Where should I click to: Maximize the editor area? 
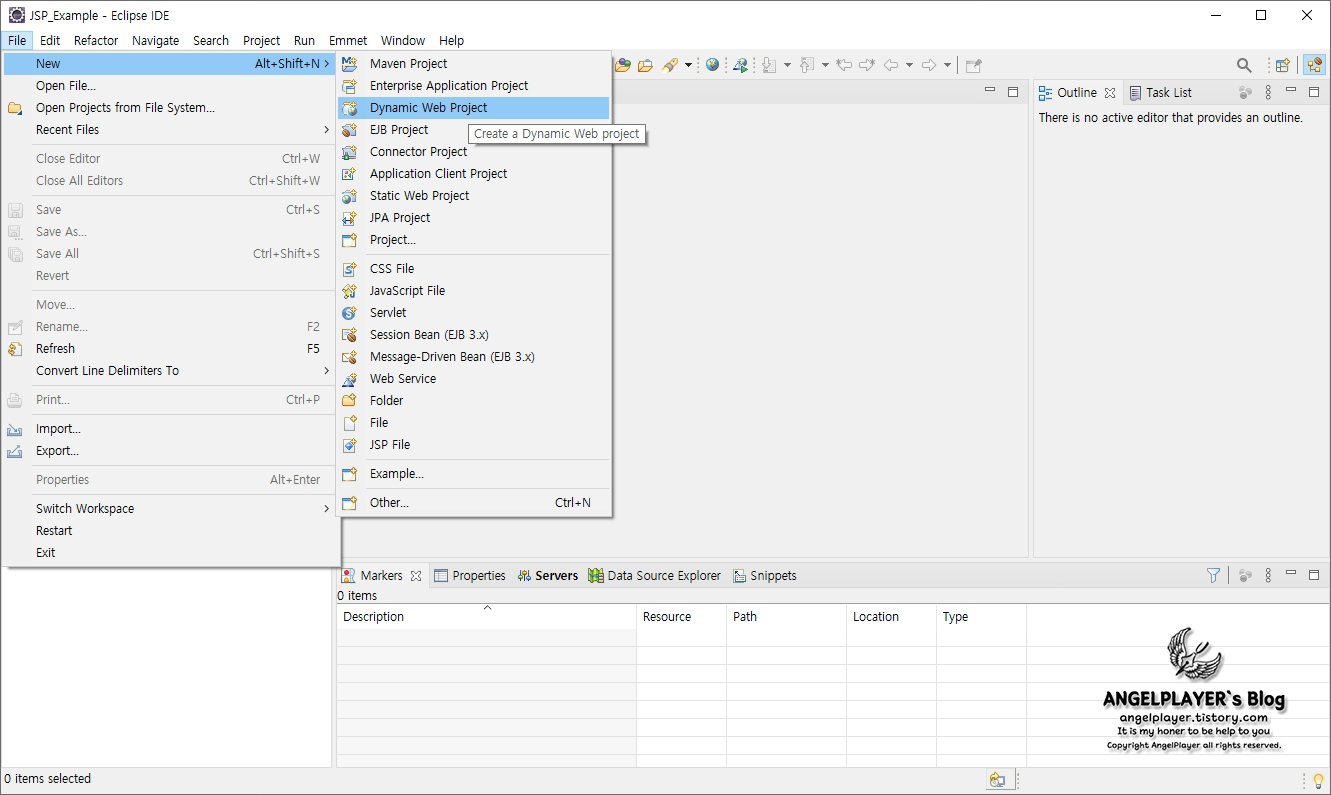click(1012, 91)
